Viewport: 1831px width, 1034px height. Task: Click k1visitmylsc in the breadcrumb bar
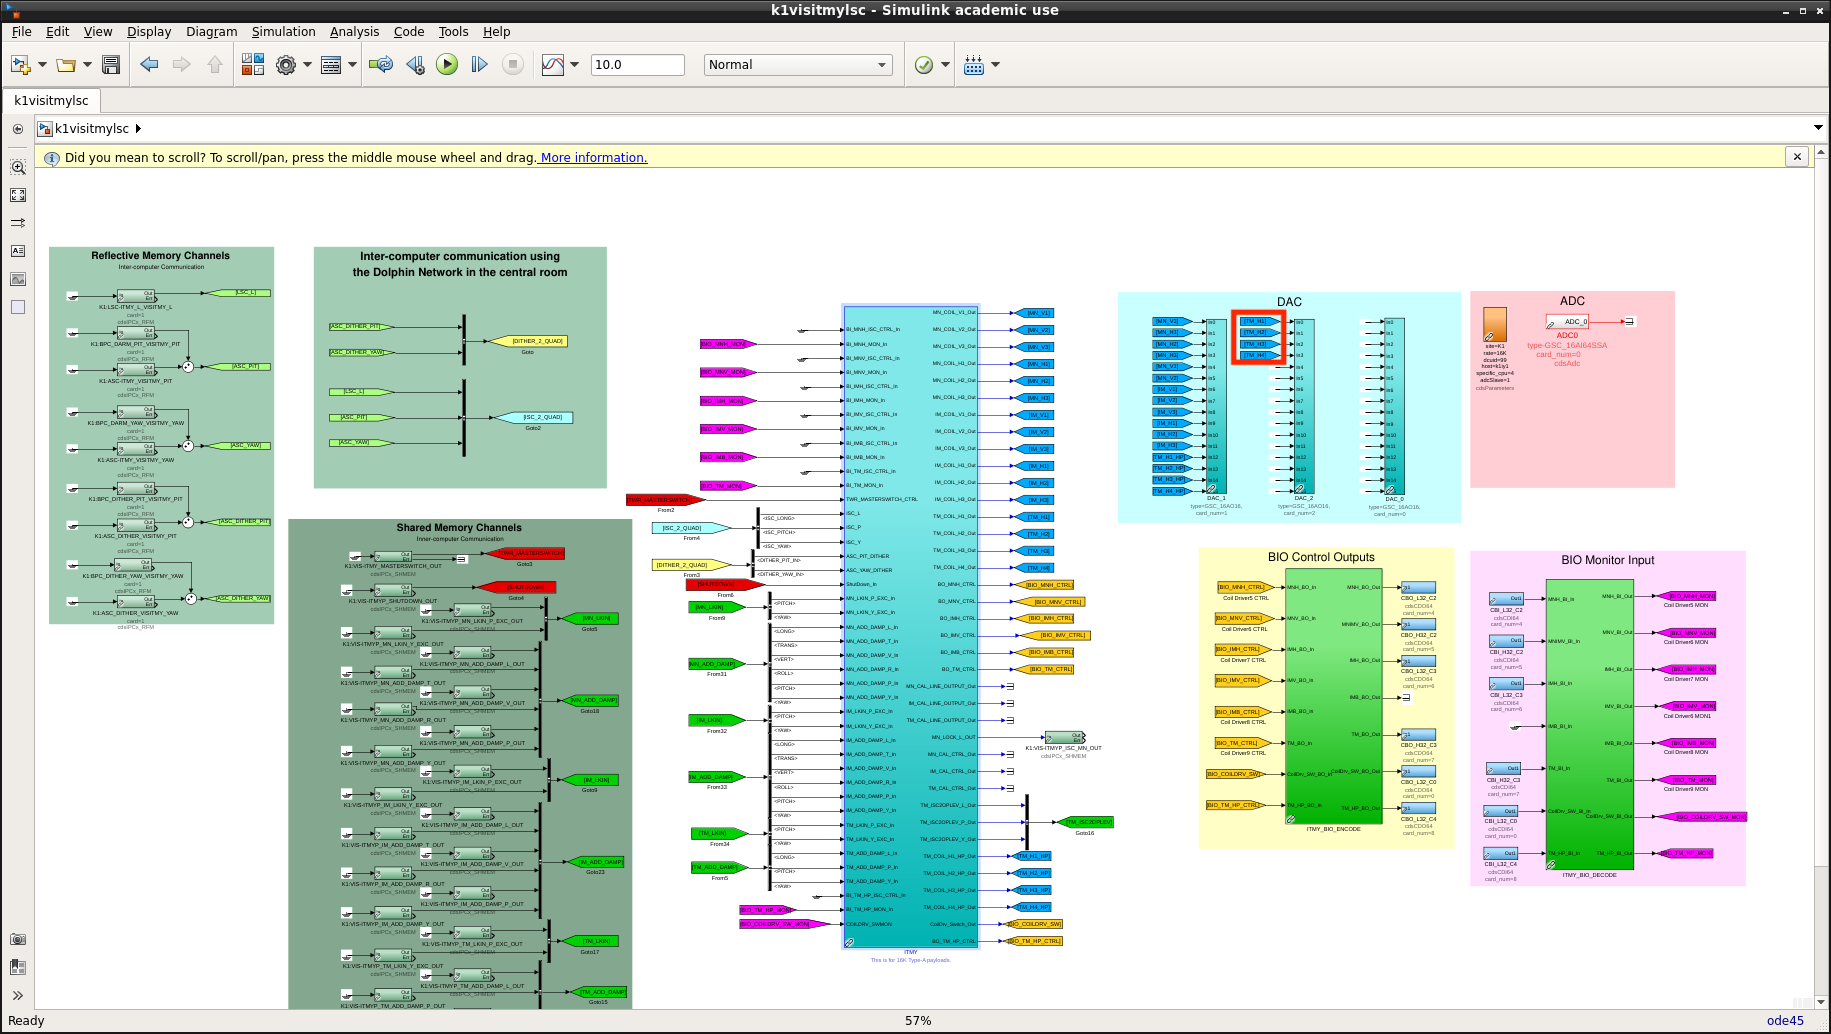point(91,129)
